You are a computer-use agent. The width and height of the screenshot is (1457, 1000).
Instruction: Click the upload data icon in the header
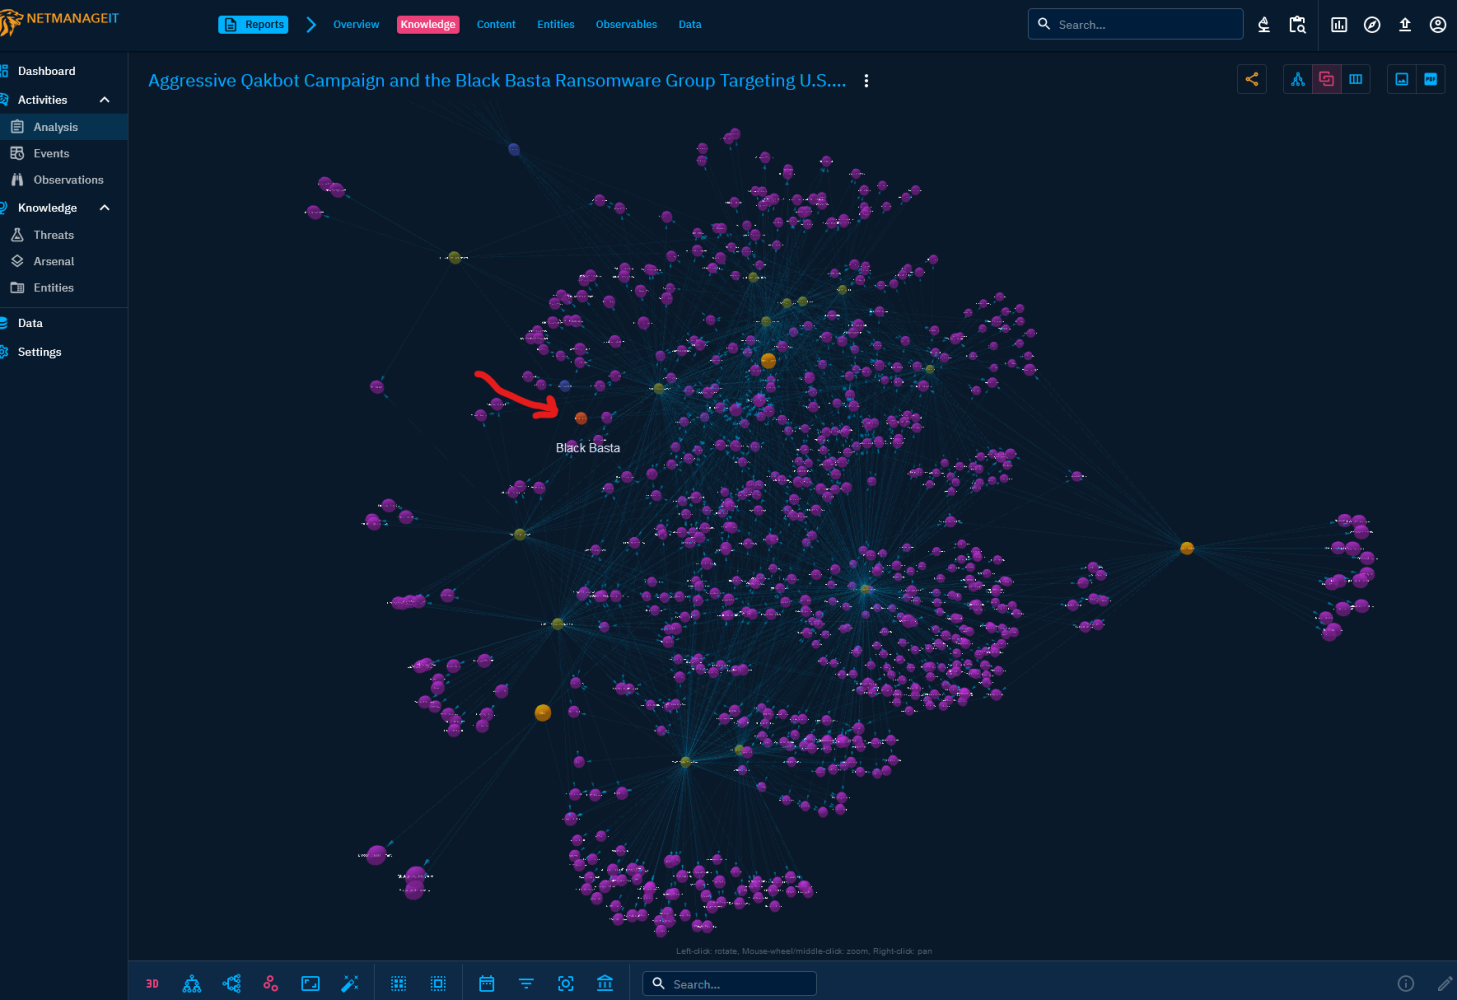pos(1405,25)
